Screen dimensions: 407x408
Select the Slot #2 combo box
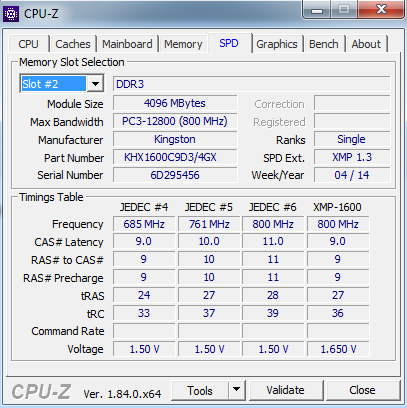click(x=62, y=84)
